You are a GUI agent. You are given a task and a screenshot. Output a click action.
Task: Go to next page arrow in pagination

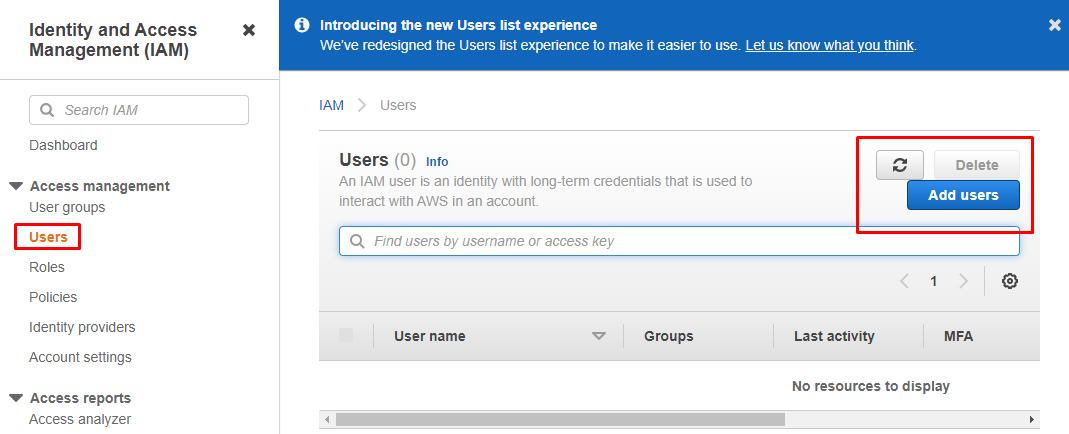point(963,281)
